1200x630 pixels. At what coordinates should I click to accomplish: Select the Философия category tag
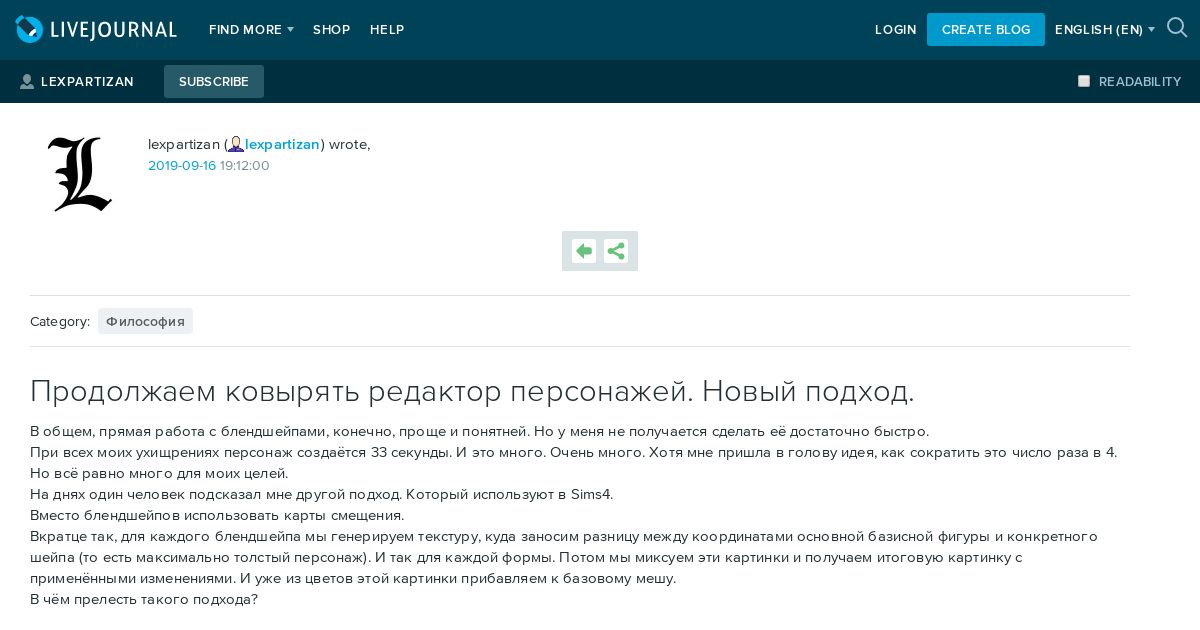point(145,321)
